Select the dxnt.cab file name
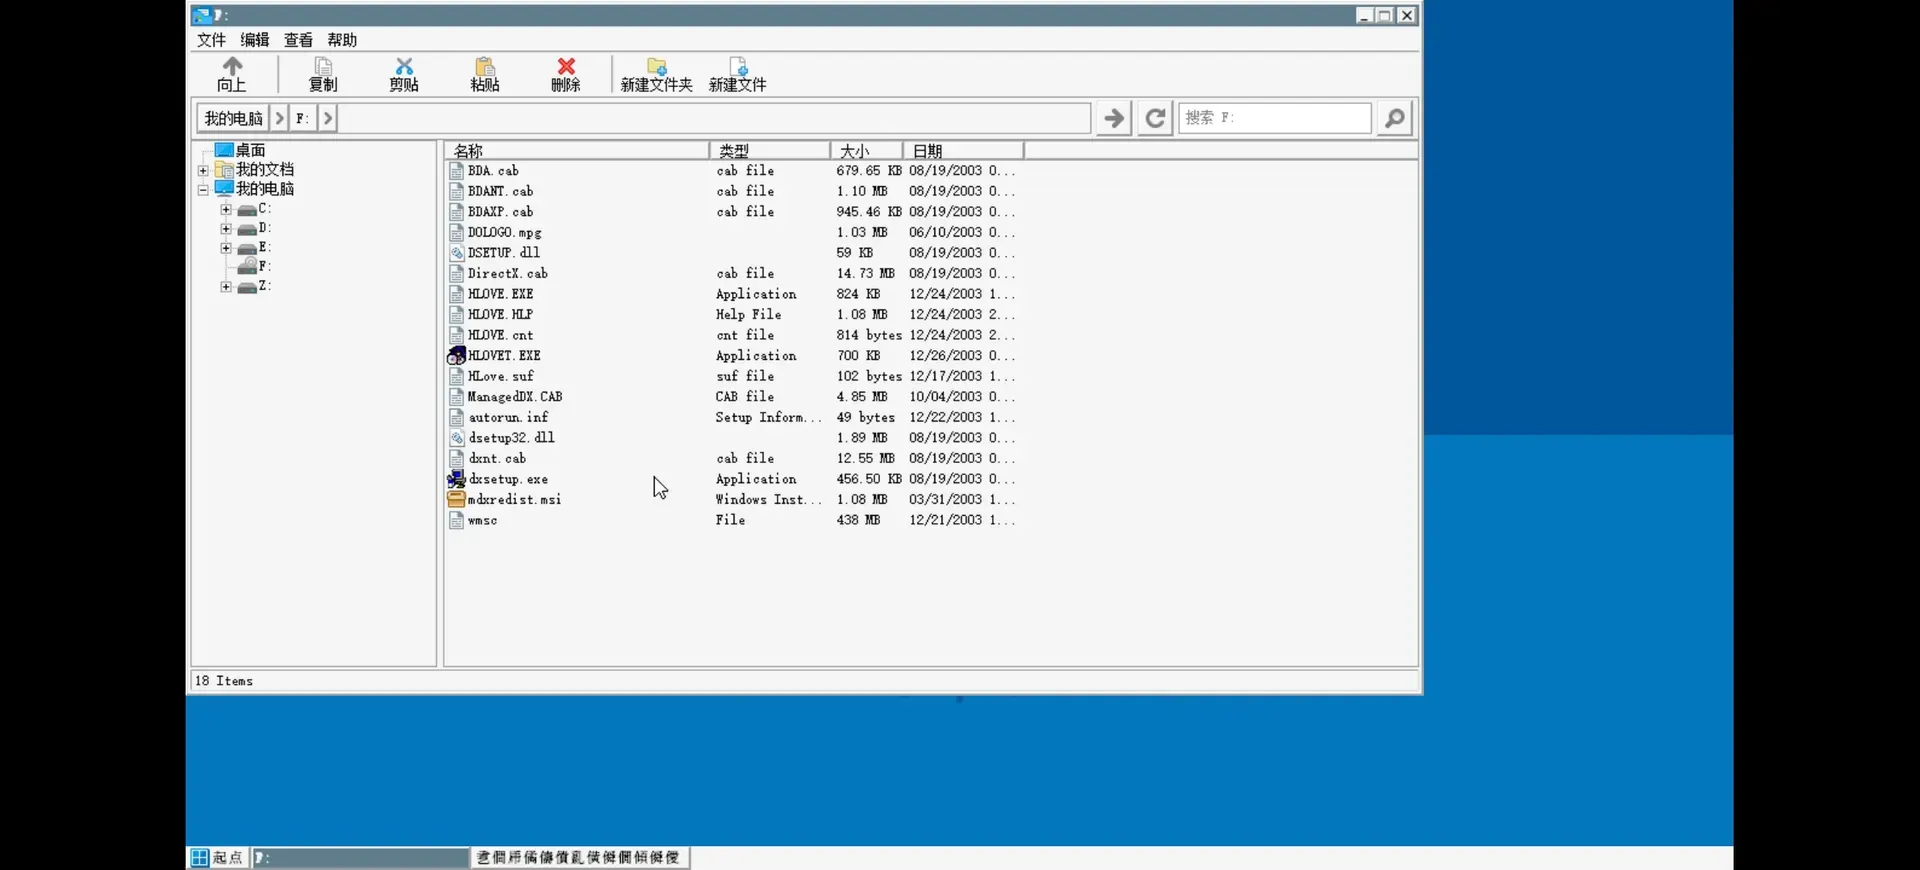 (x=497, y=458)
